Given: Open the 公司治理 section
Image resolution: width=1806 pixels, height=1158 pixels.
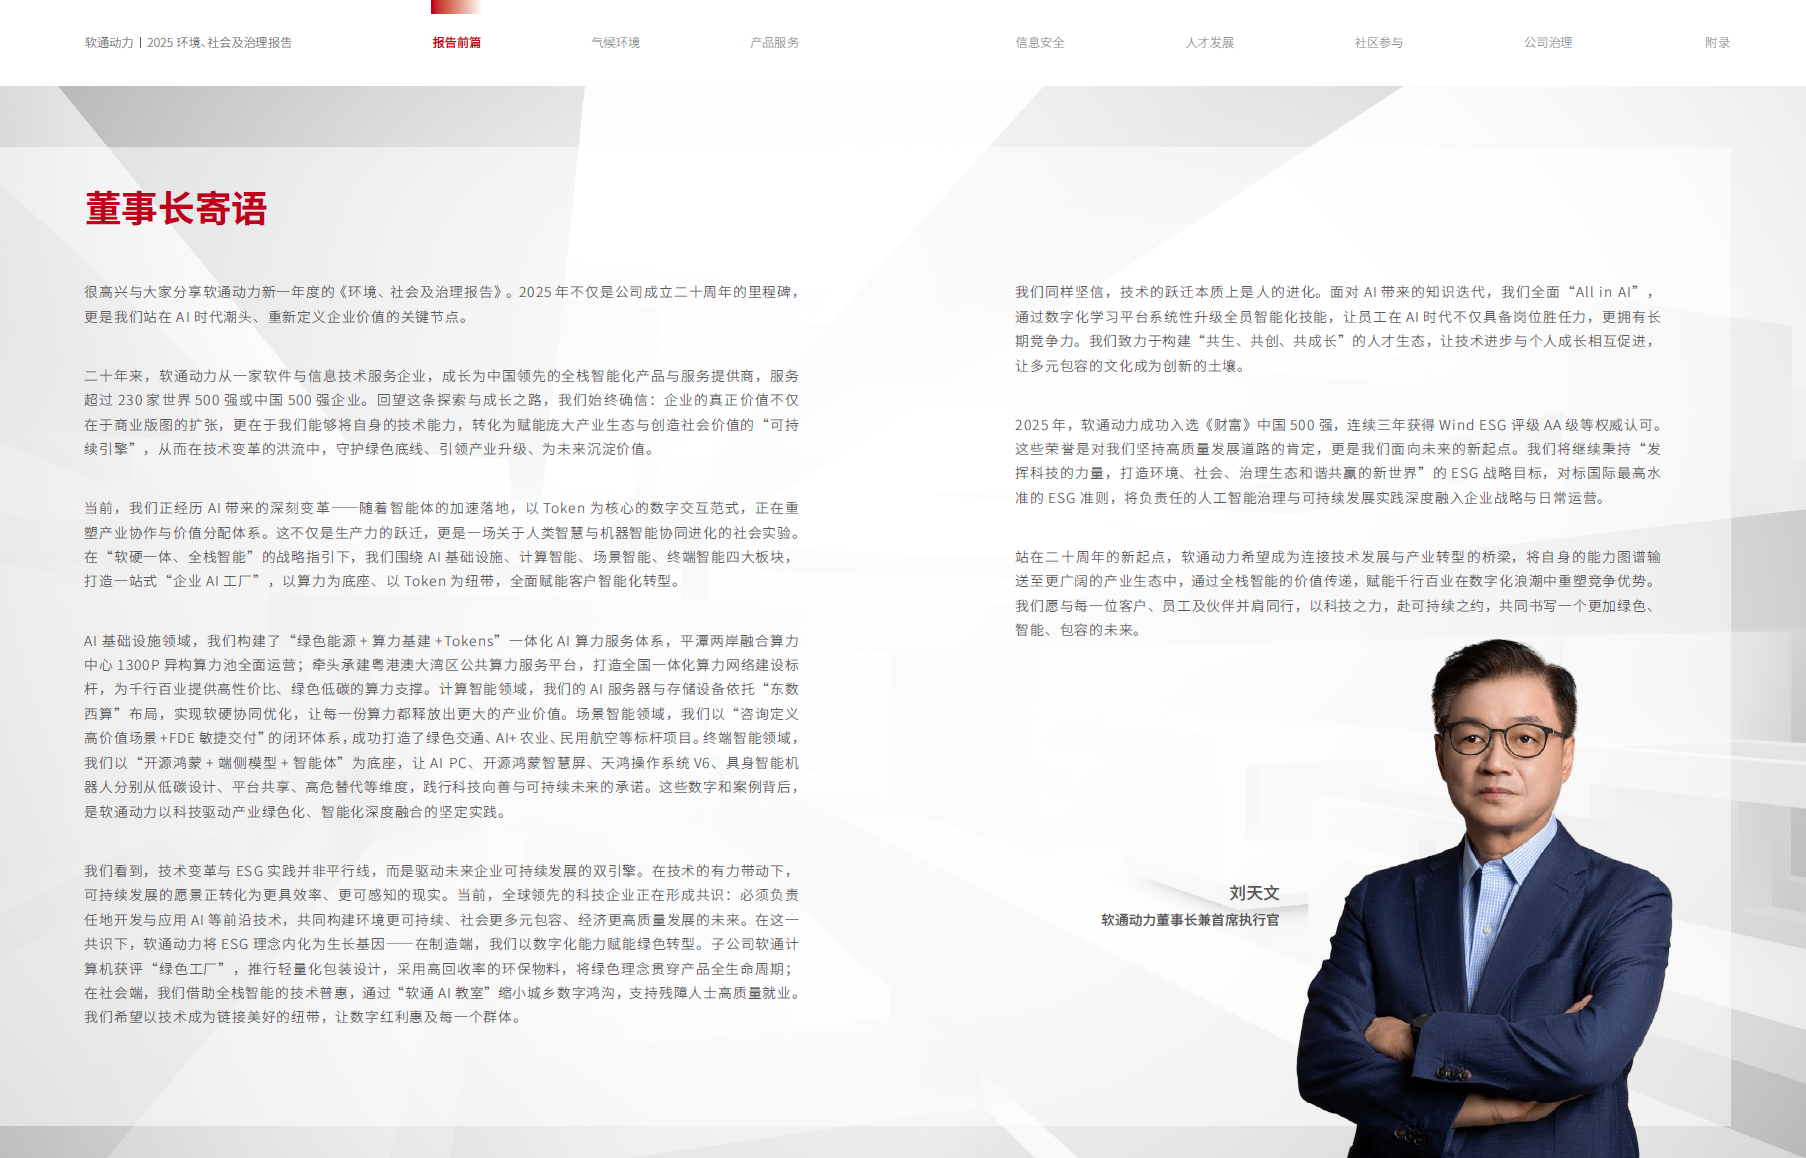Looking at the screenshot, I should (x=1547, y=43).
